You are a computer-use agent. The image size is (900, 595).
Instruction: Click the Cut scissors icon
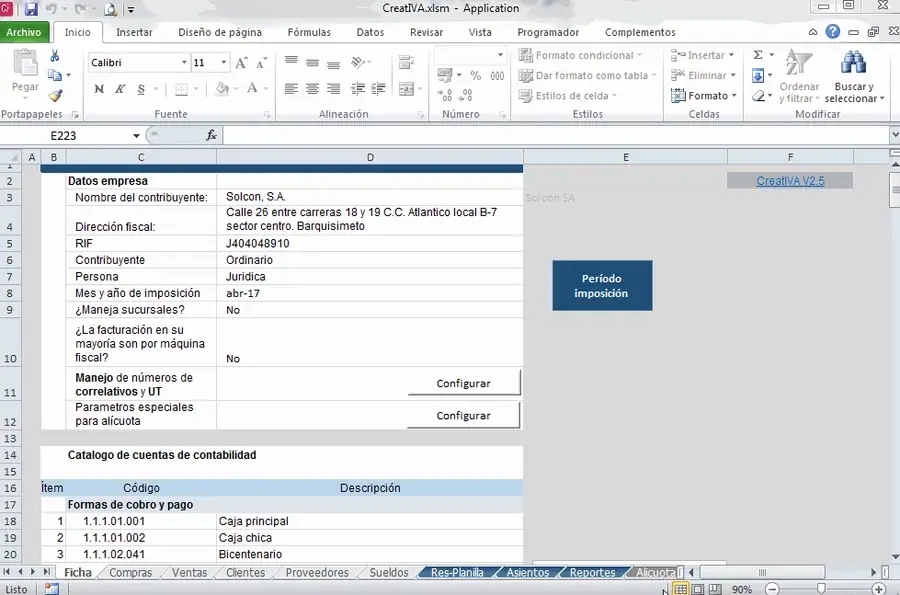[55, 56]
